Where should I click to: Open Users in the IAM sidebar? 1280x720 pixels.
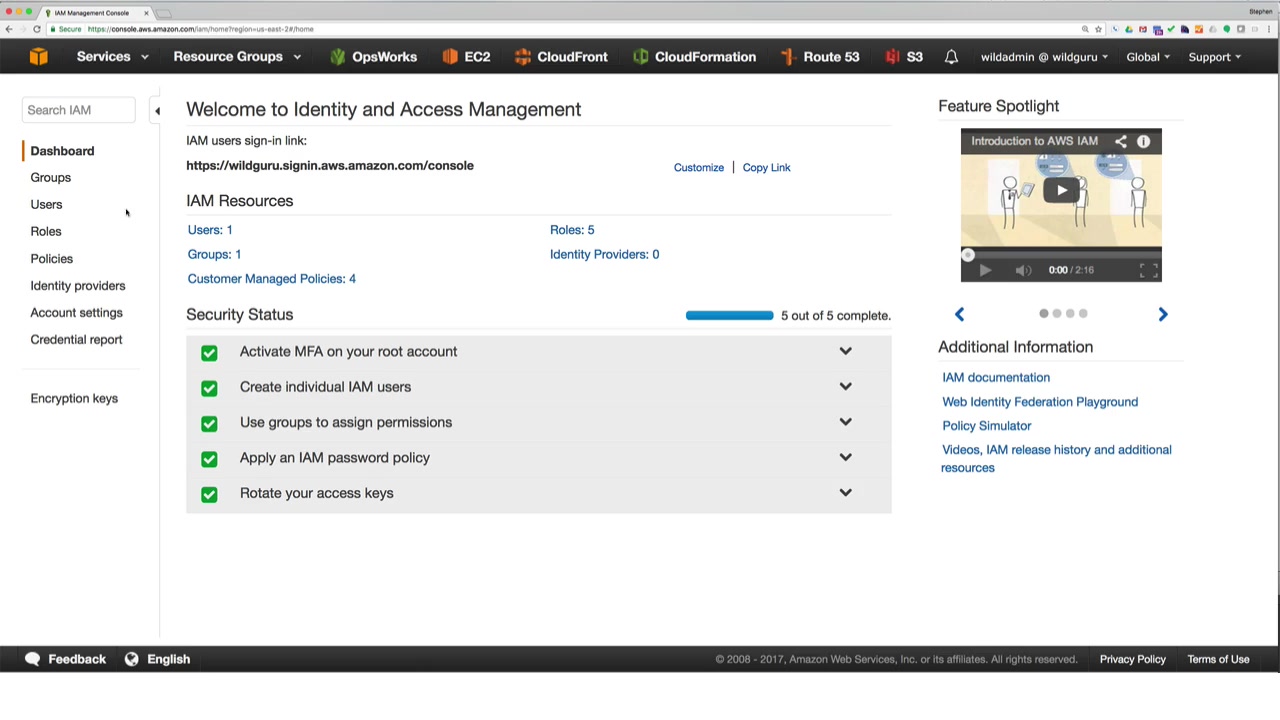point(46,204)
